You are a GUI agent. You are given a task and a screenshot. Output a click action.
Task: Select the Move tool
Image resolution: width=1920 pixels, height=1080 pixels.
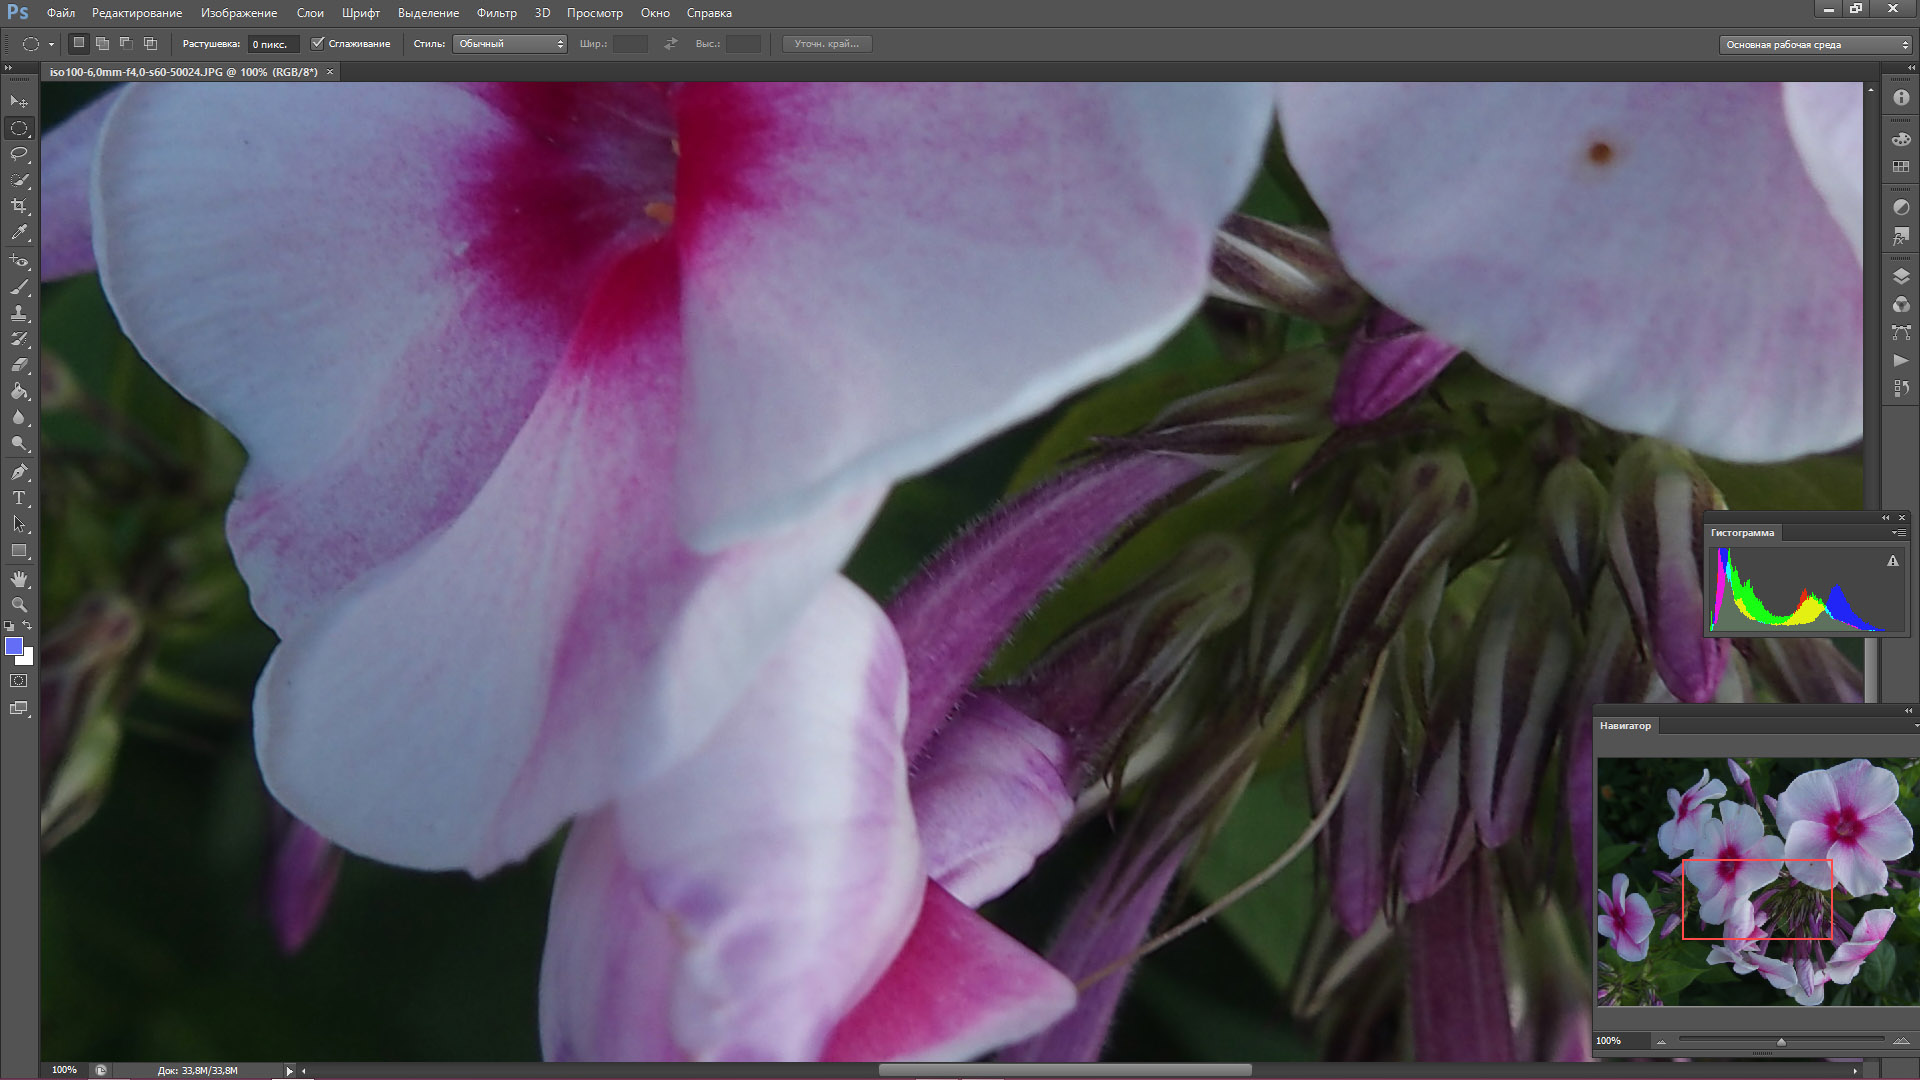(x=19, y=102)
